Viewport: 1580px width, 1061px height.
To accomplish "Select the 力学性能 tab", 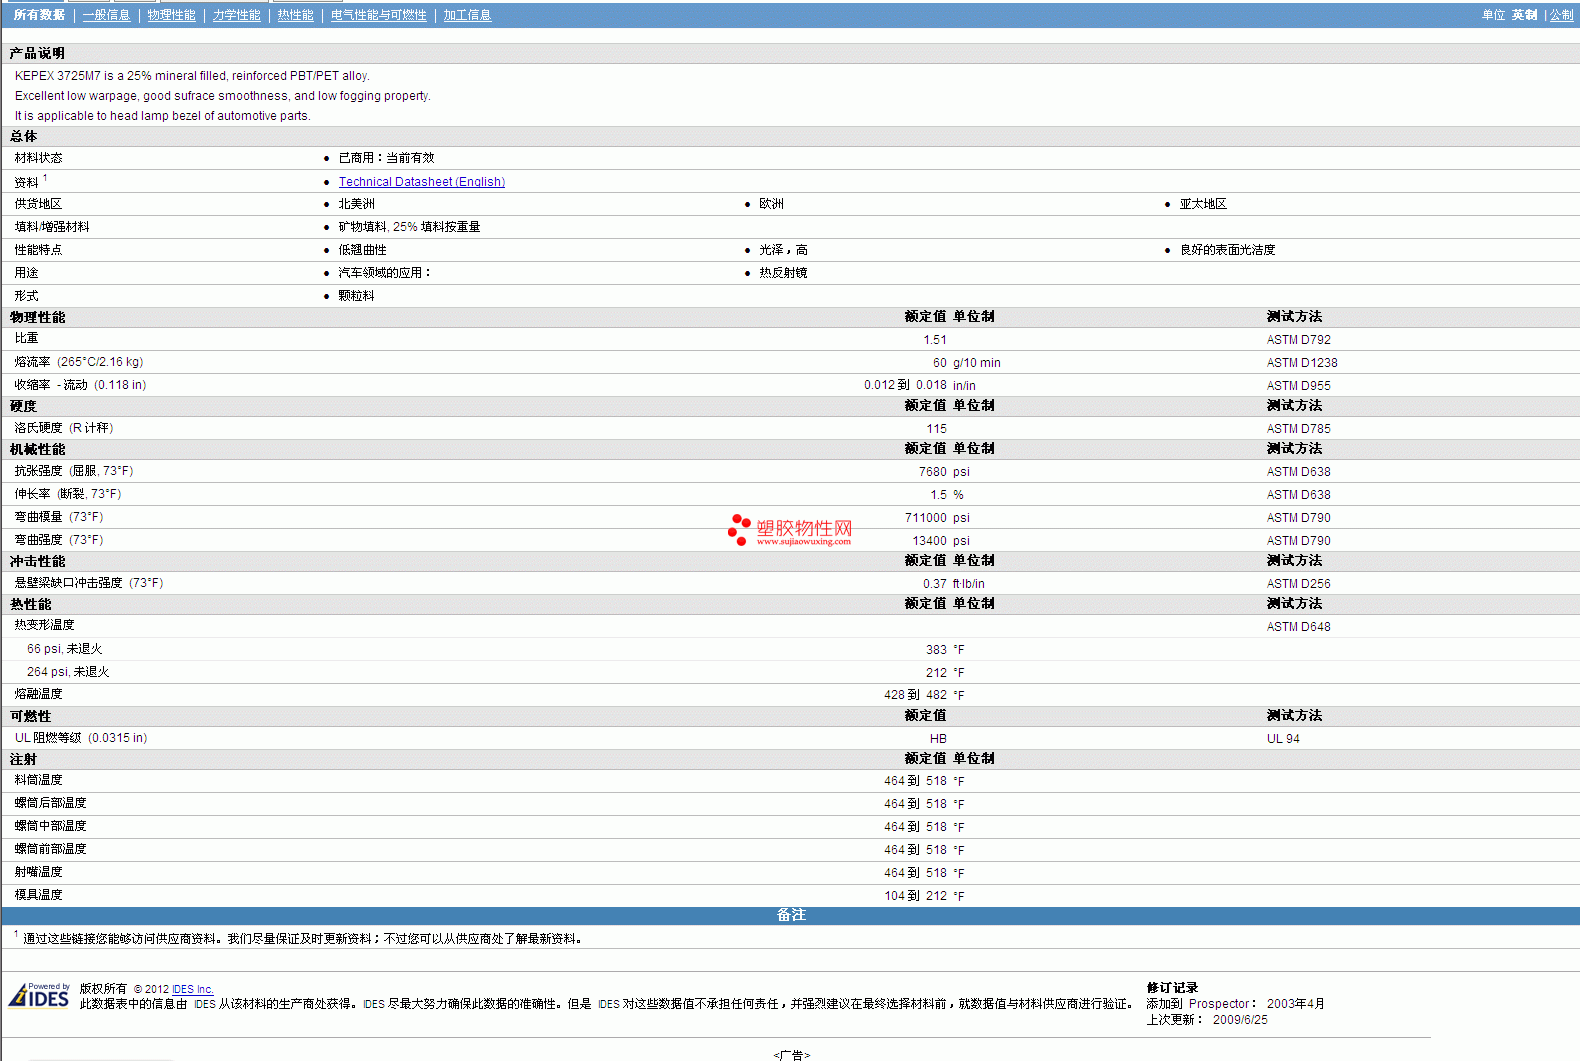I will 236,15.
